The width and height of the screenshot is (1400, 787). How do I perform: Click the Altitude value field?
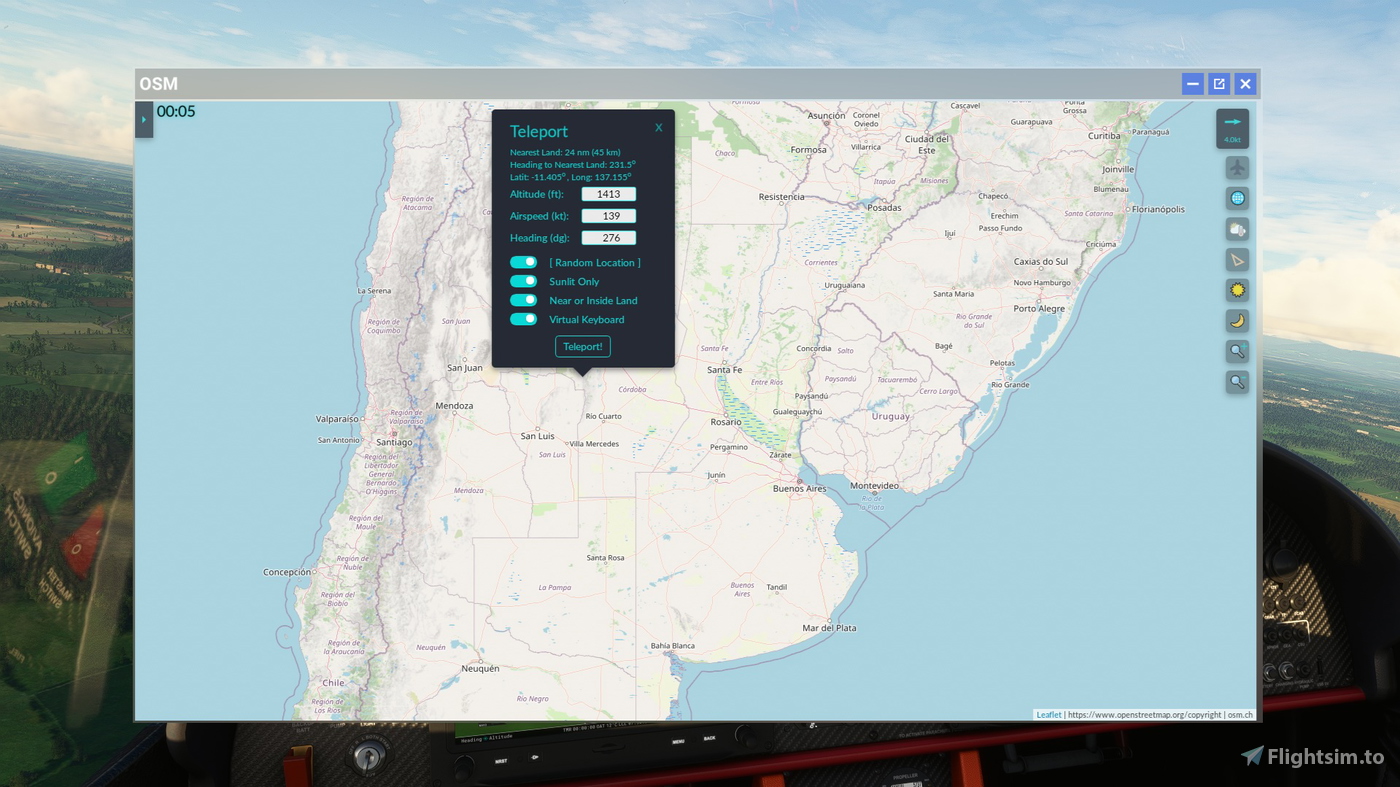pyautogui.click(x=608, y=193)
